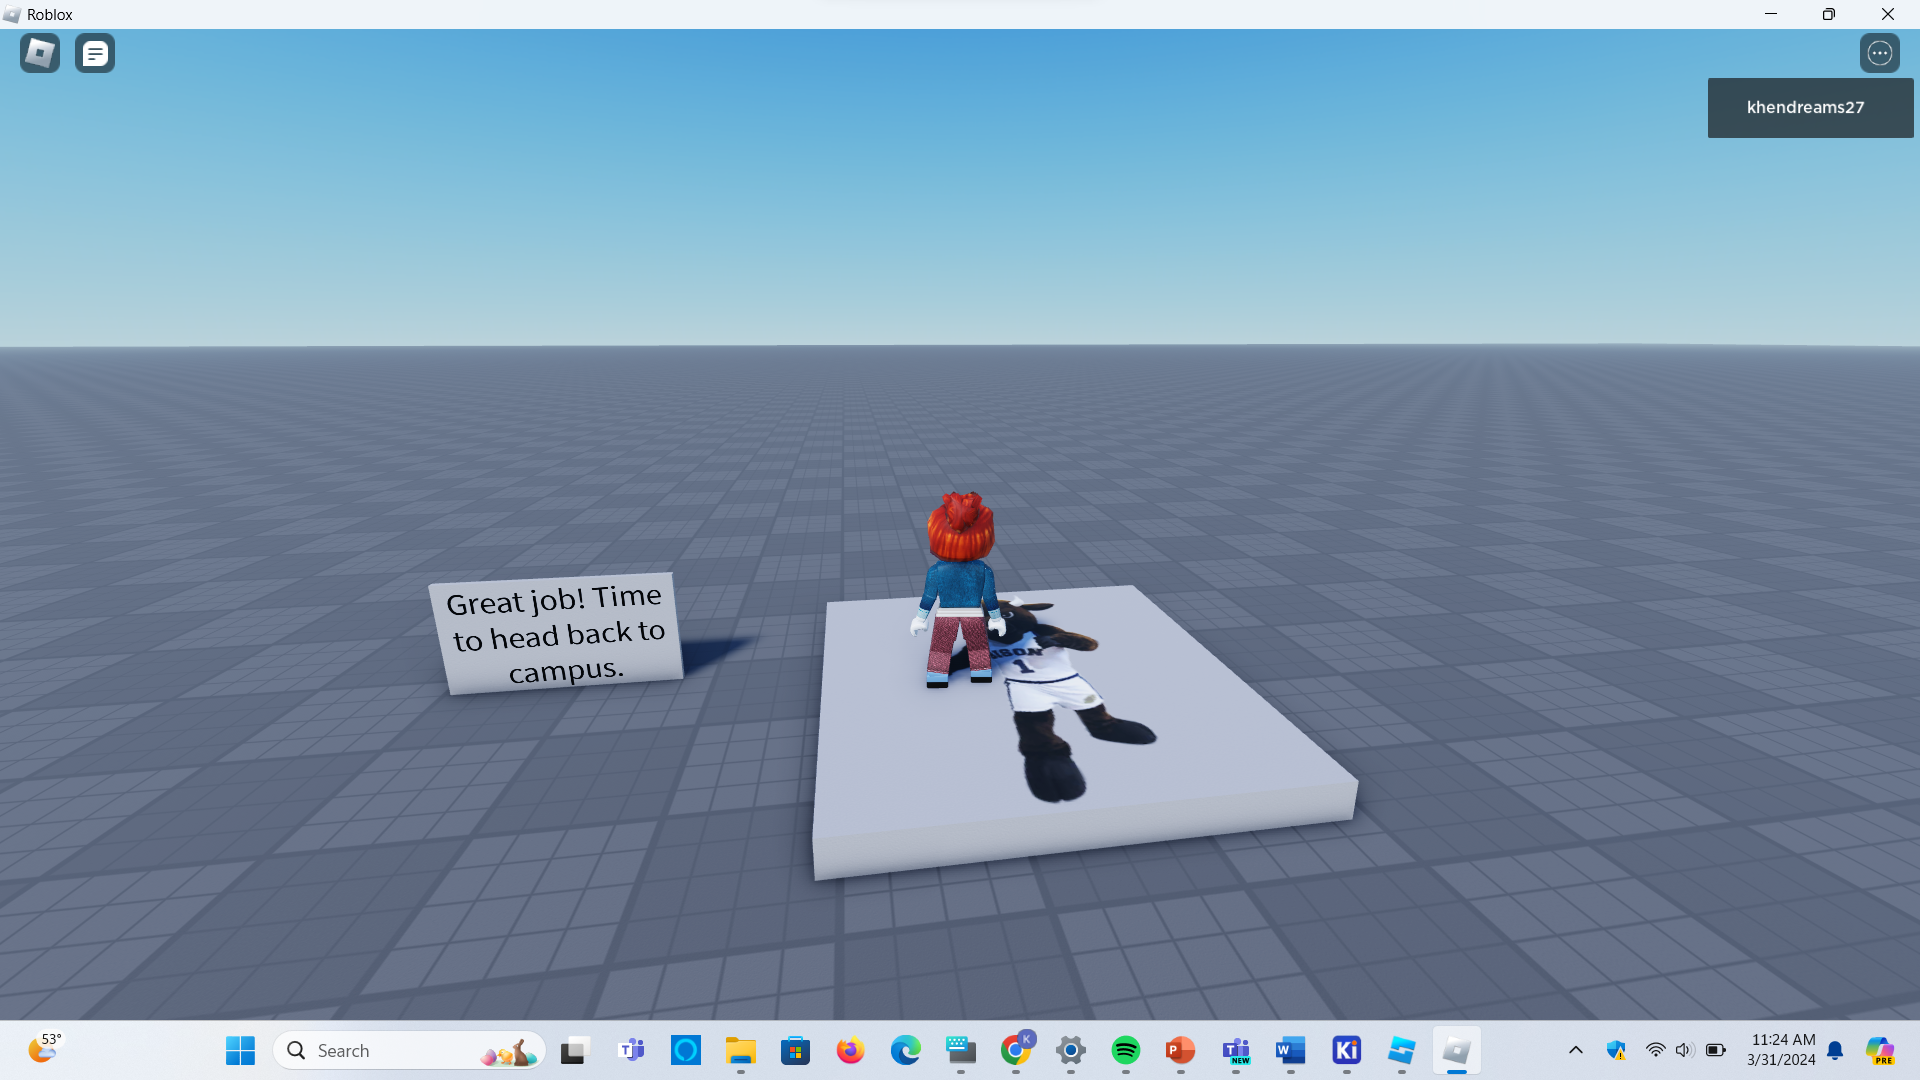
Task: Open Roblox Studio from taskbar
Action: [x=1401, y=1050]
